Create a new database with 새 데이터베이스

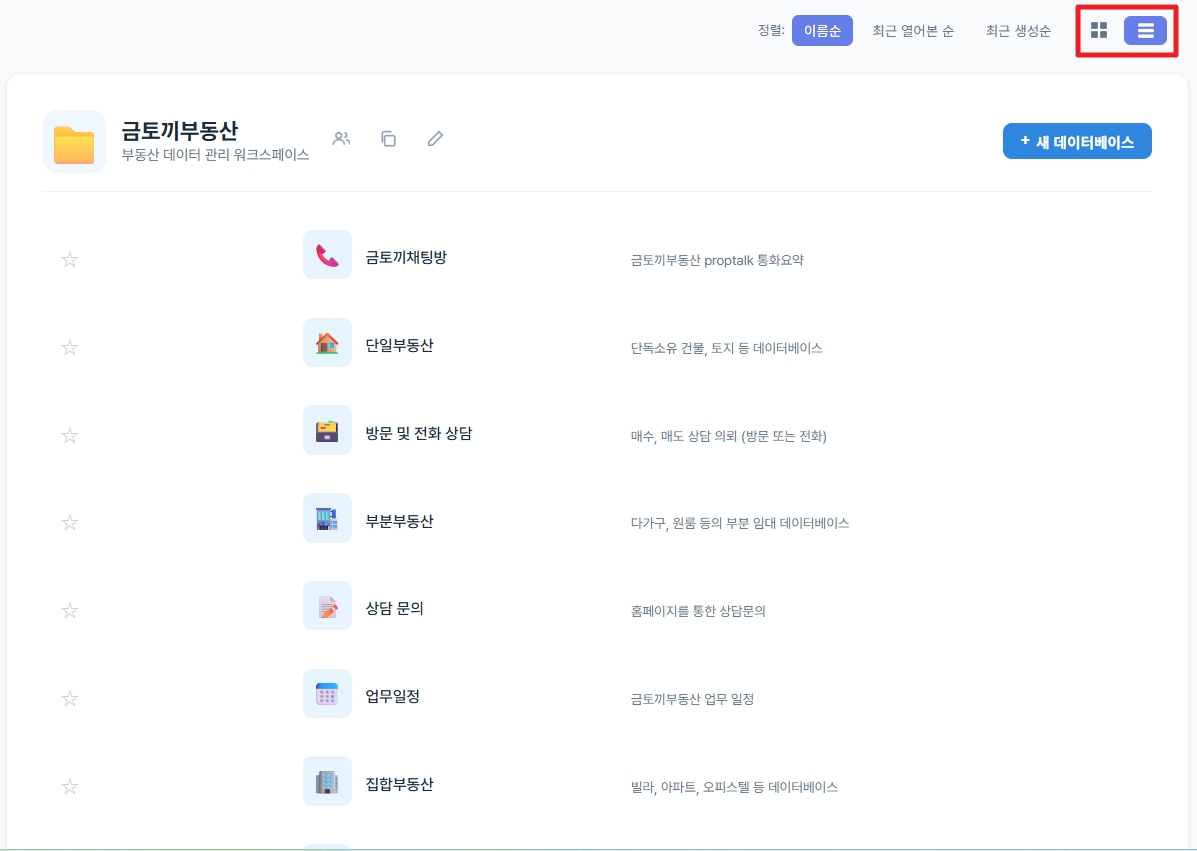pyautogui.click(x=1076, y=141)
